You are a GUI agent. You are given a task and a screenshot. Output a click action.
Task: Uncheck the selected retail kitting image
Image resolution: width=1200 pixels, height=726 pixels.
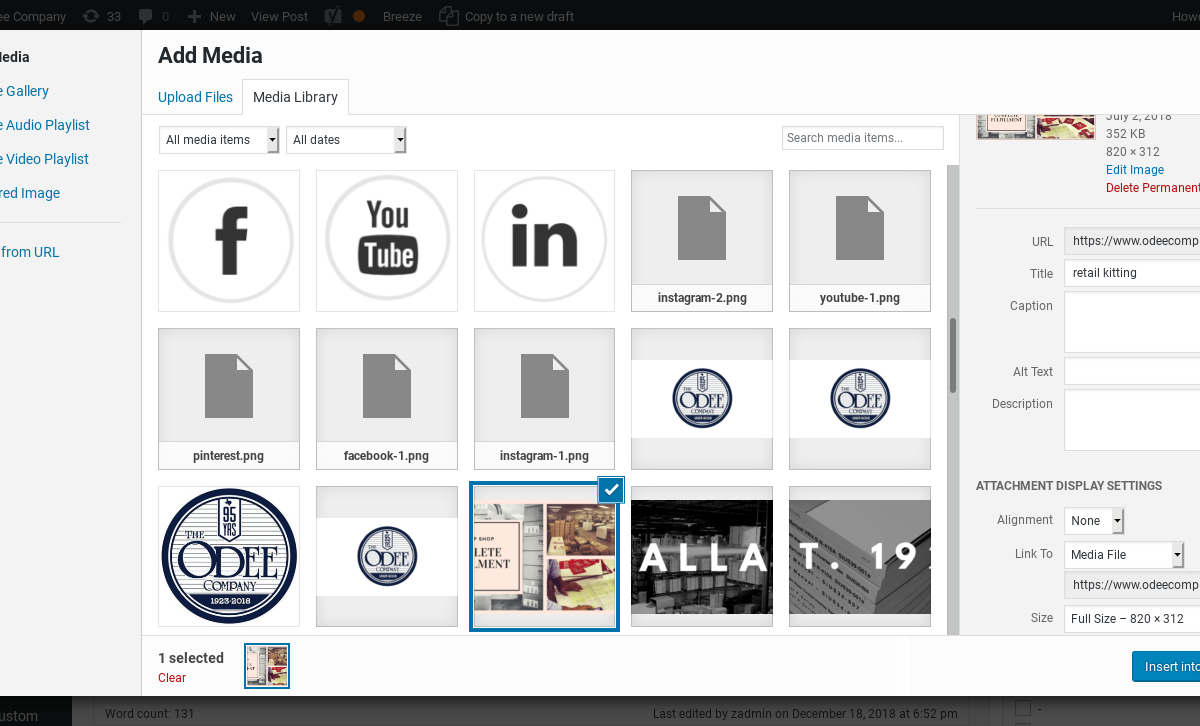click(x=611, y=489)
